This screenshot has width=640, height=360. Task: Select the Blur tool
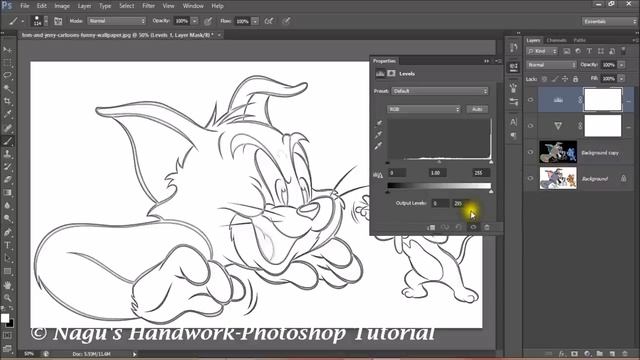coord(7,206)
